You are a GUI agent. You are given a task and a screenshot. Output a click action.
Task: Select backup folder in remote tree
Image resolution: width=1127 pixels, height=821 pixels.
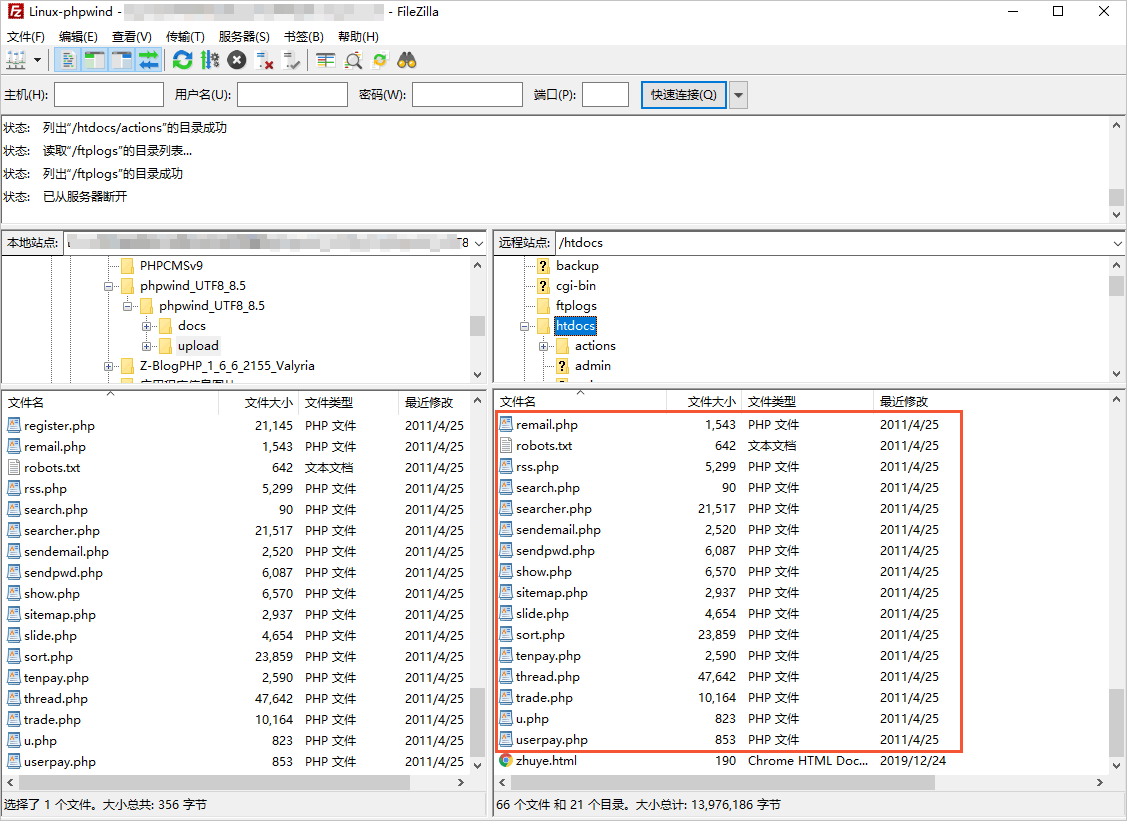(x=577, y=266)
